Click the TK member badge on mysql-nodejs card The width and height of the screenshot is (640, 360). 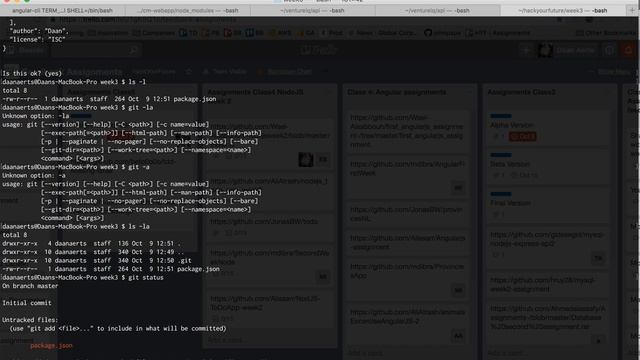[598, 258]
